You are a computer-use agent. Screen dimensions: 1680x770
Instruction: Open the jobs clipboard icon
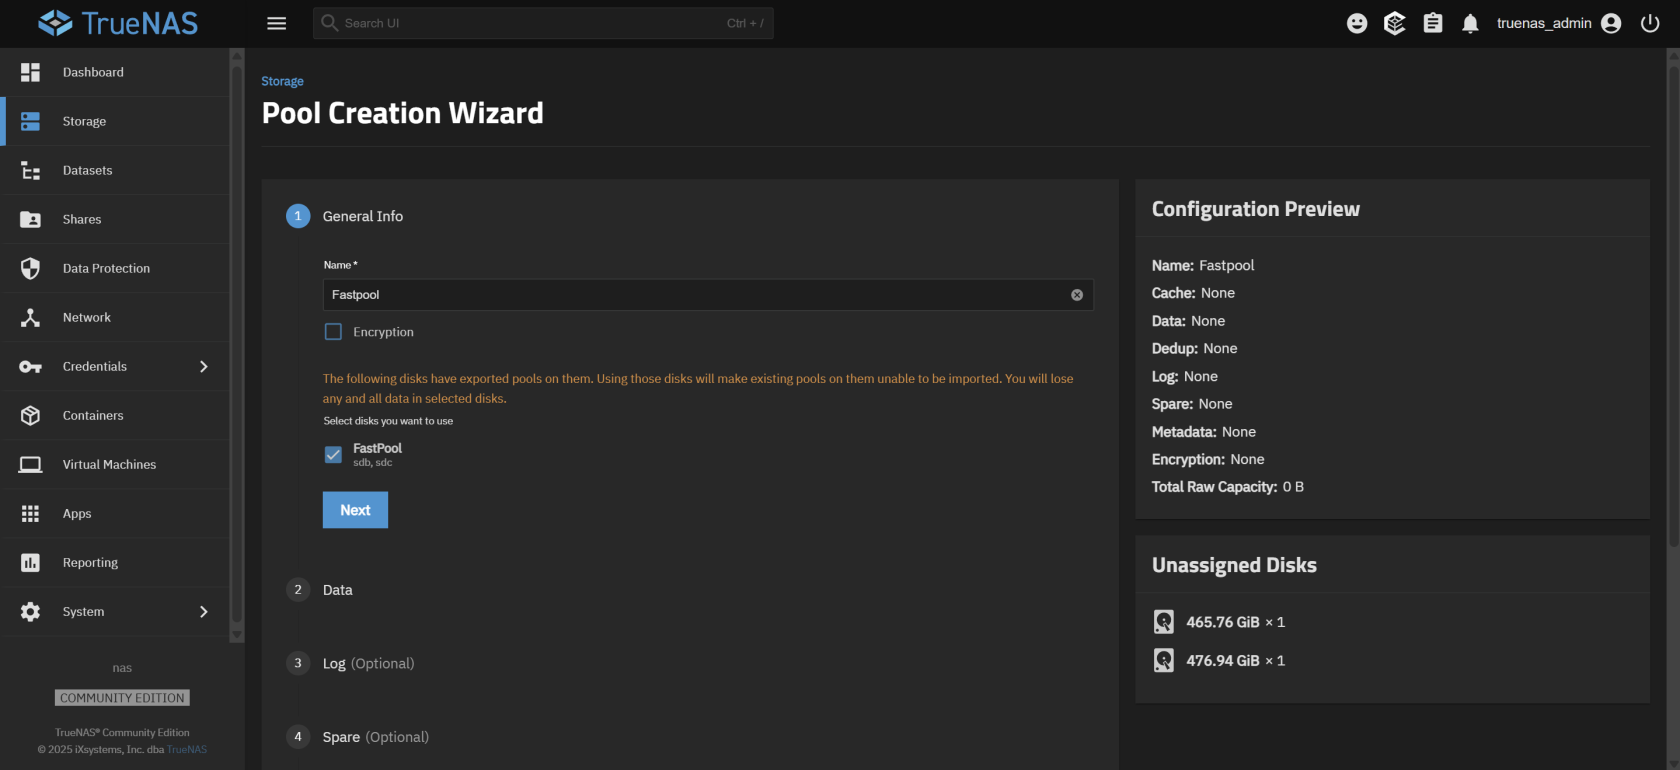[x=1432, y=23]
